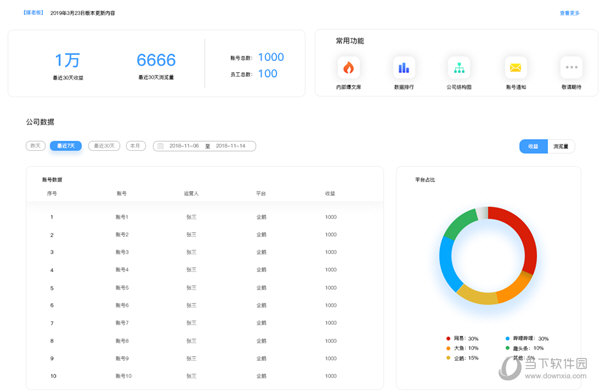Click the 公司数据 section heading

click(x=40, y=122)
